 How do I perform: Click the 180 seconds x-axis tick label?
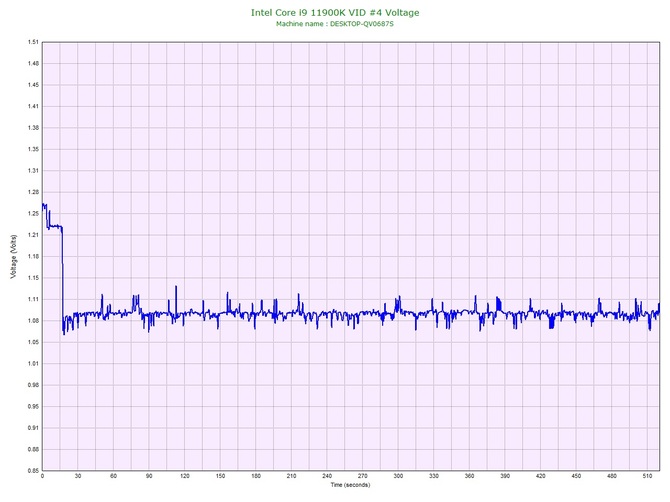(256, 476)
